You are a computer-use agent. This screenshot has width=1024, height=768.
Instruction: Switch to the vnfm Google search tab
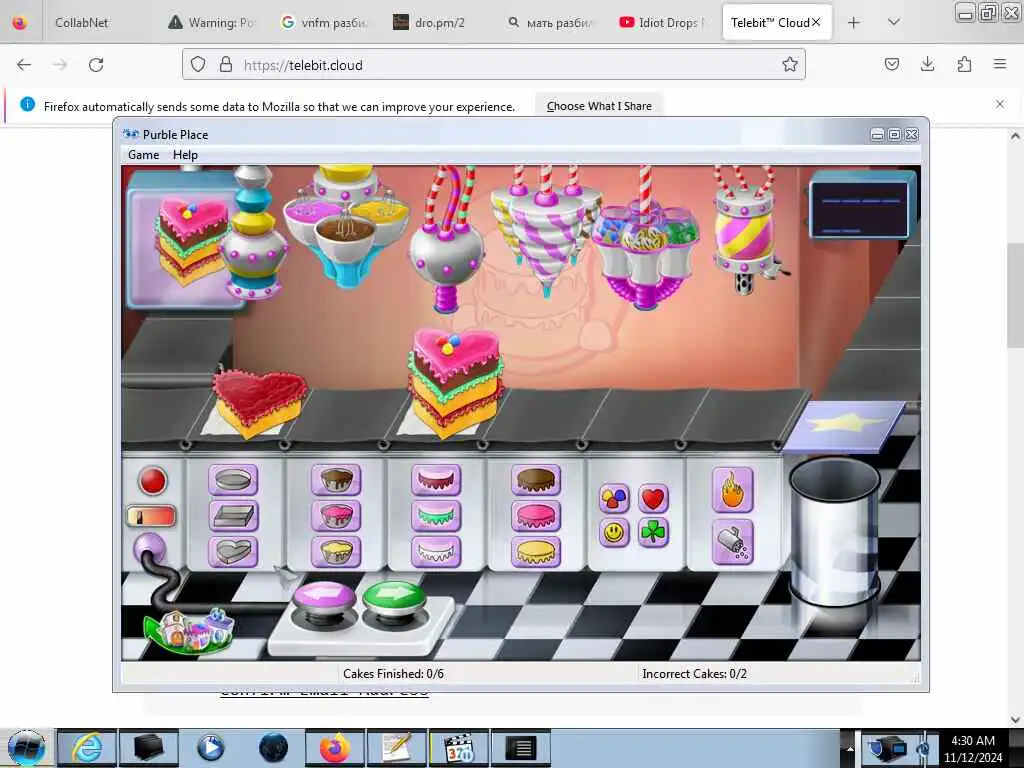(x=327, y=22)
